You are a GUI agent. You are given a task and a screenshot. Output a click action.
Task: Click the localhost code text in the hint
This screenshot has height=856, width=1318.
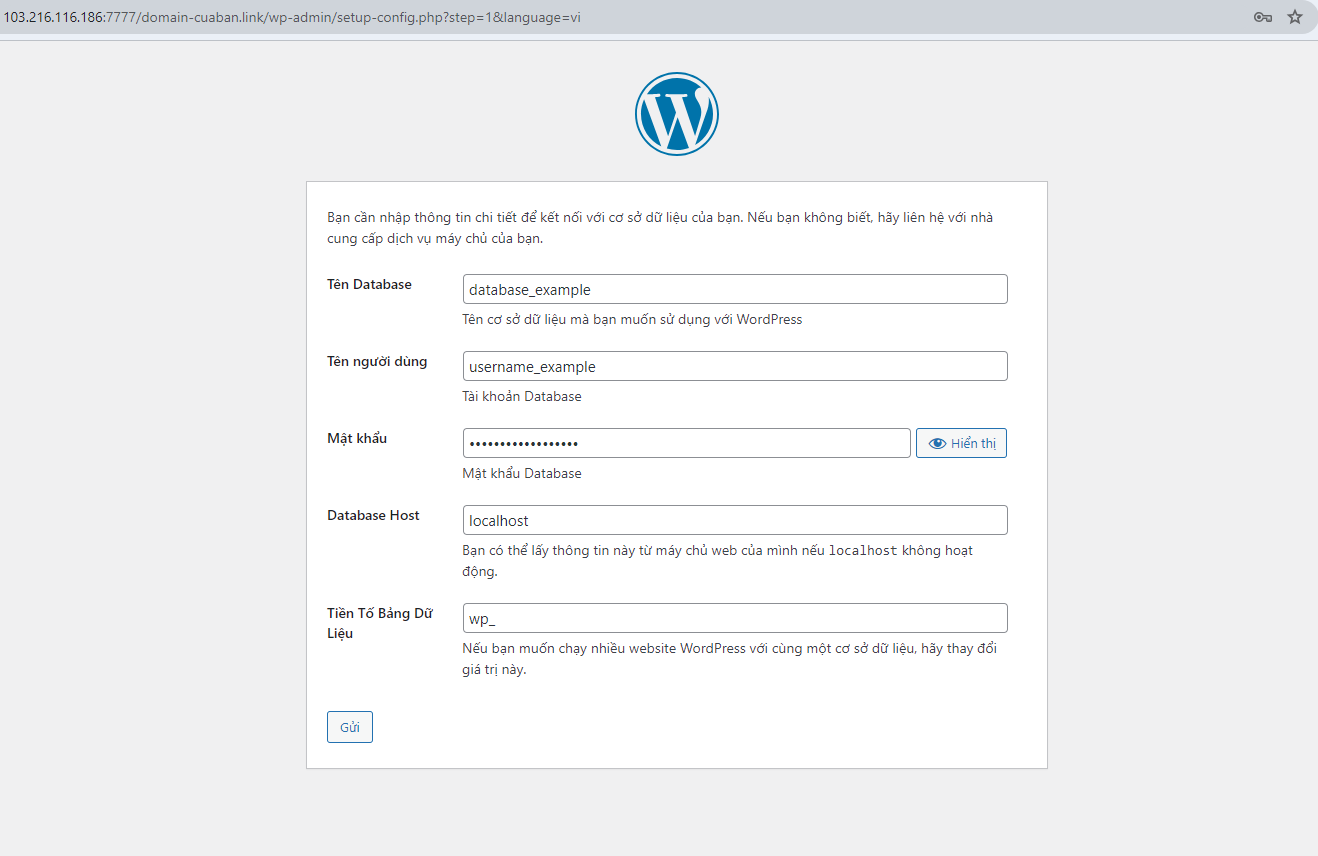[x=863, y=550]
